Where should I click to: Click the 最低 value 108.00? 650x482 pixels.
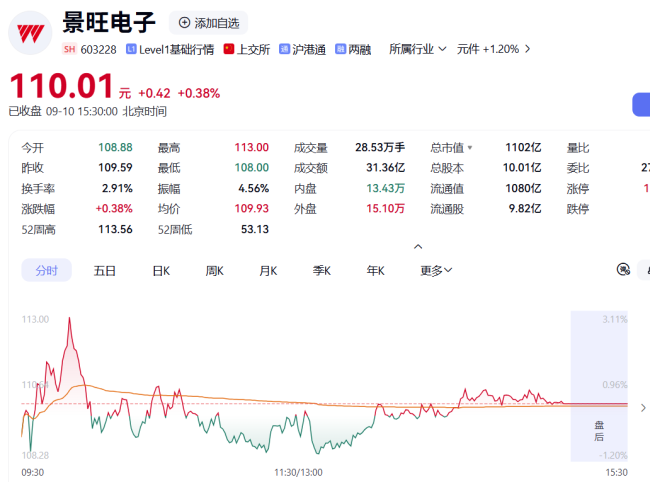click(x=252, y=168)
